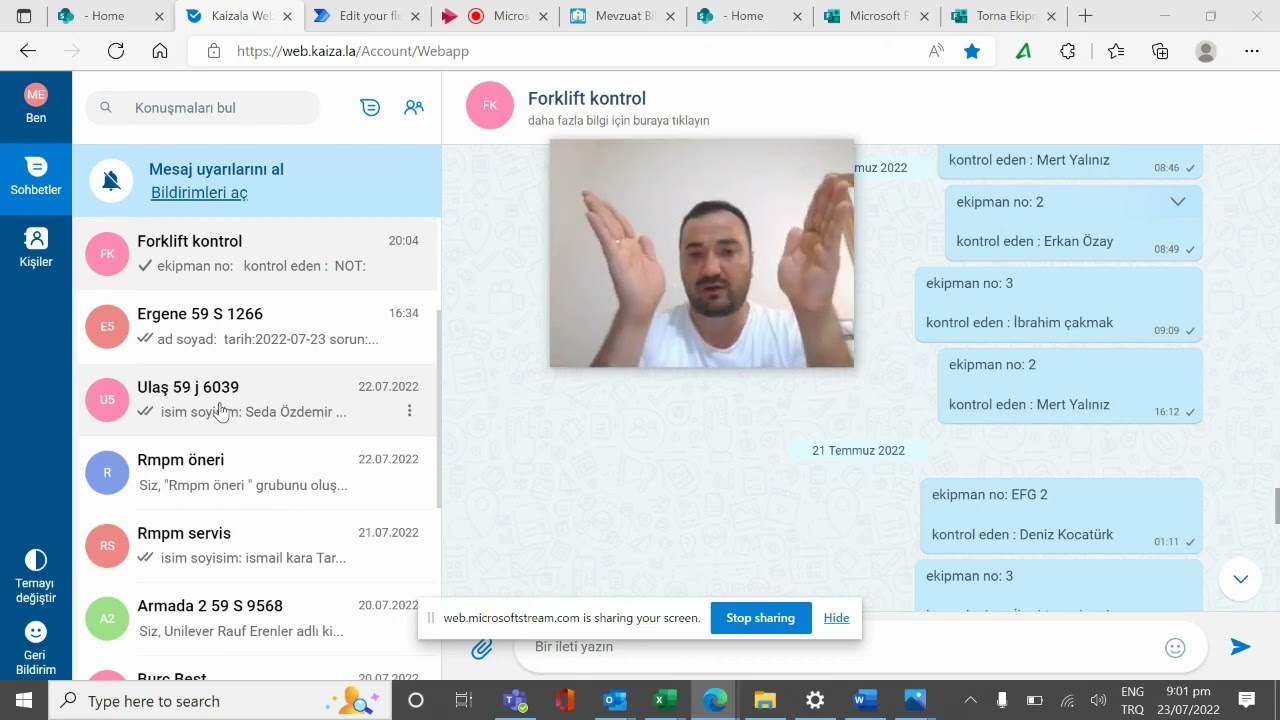Open three-dot menu on Ulaş chat row

click(409, 411)
